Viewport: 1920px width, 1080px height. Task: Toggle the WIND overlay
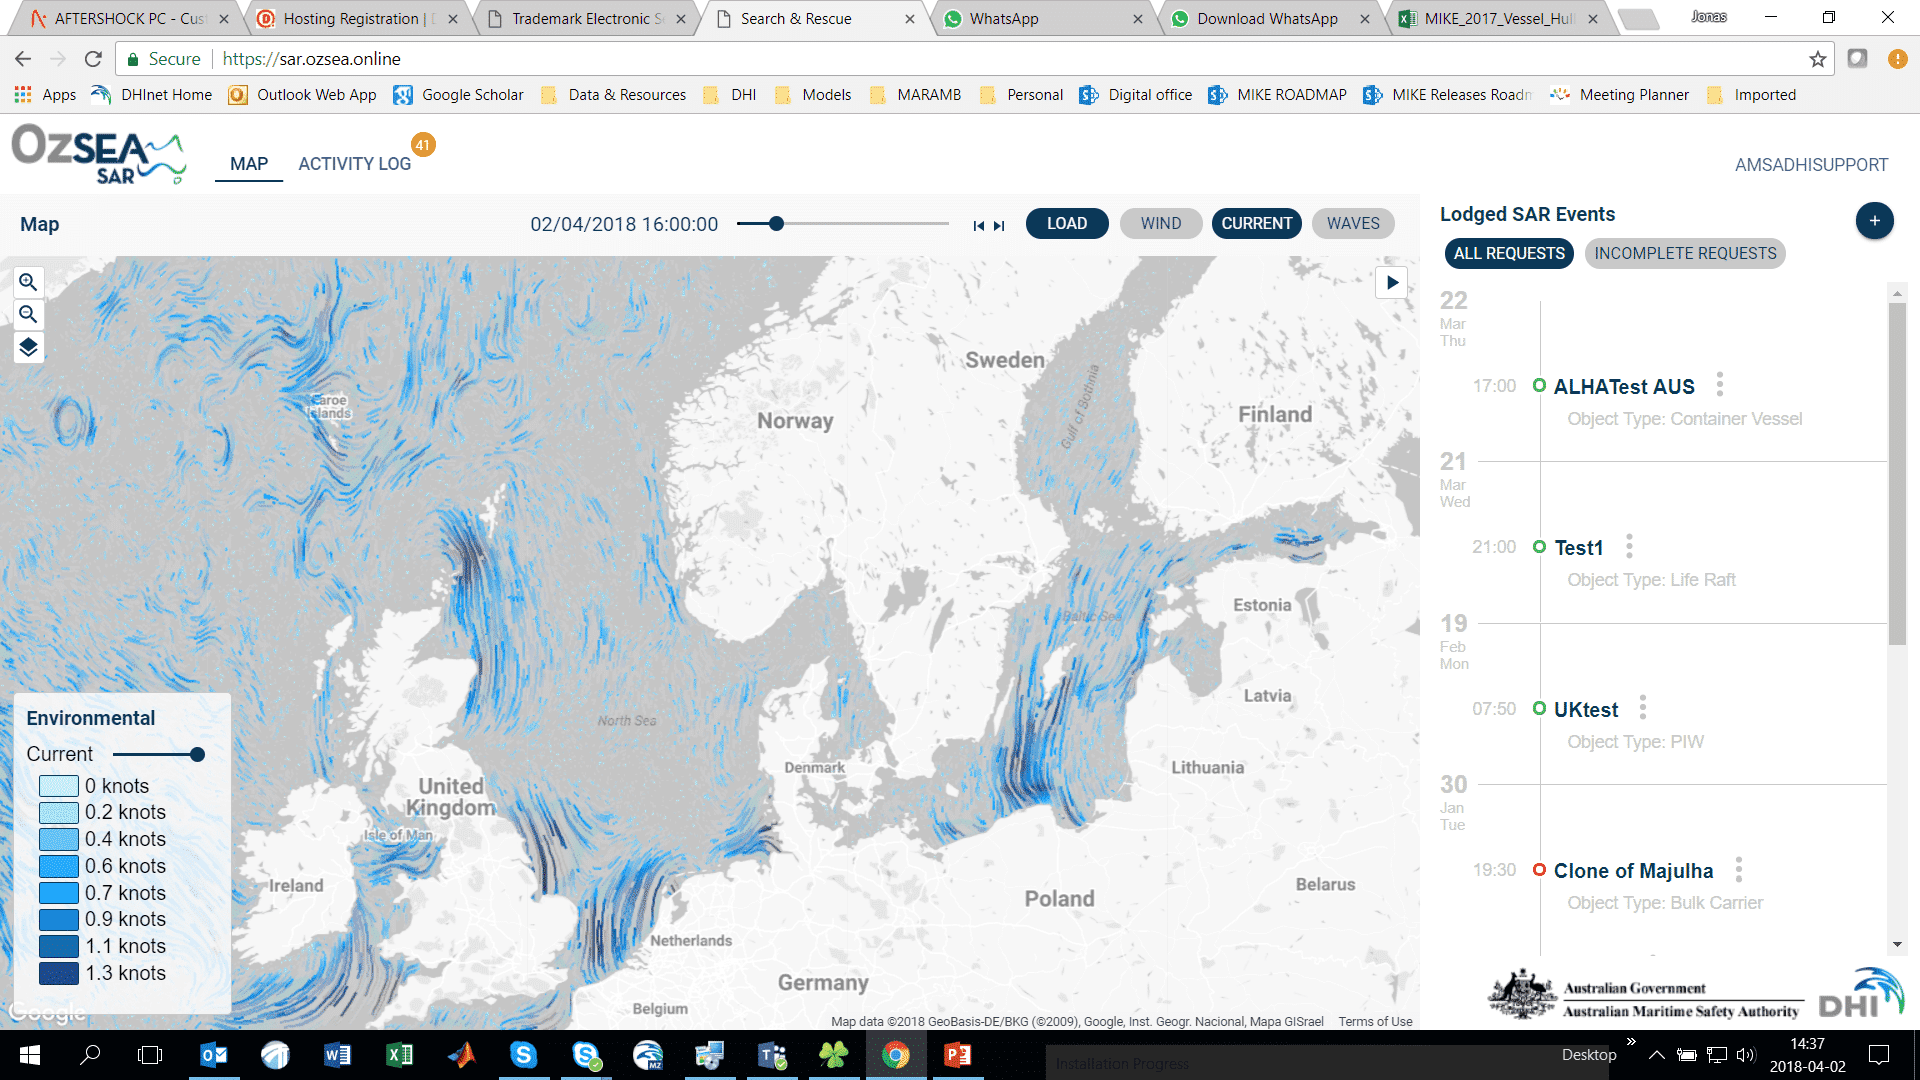click(x=1161, y=224)
